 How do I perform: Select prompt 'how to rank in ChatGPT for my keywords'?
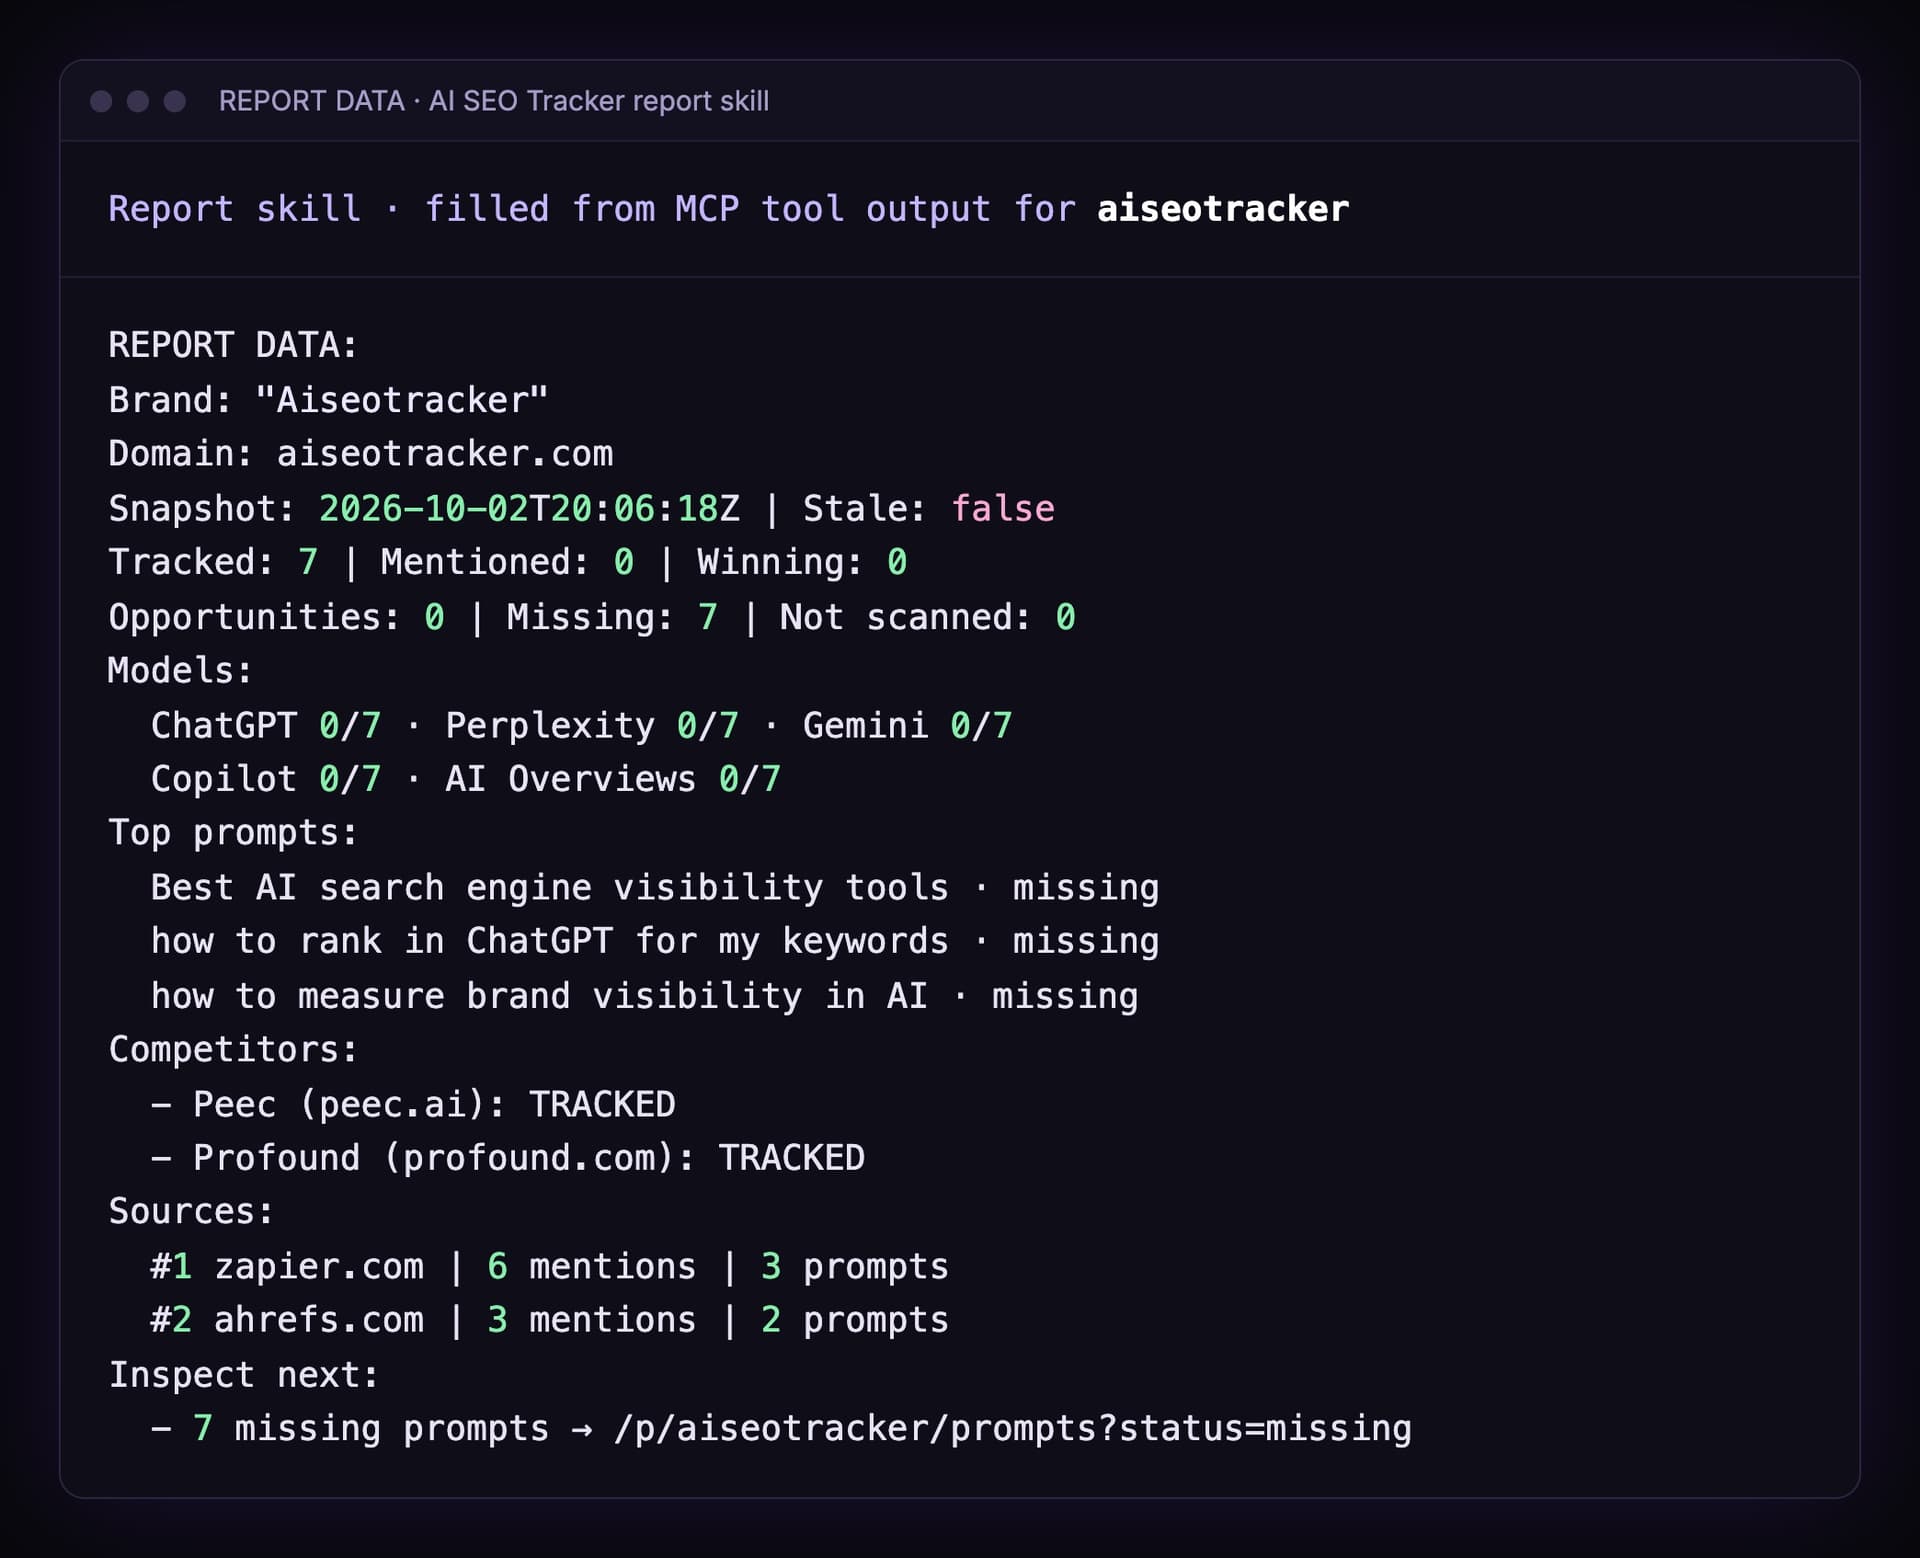(550, 941)
